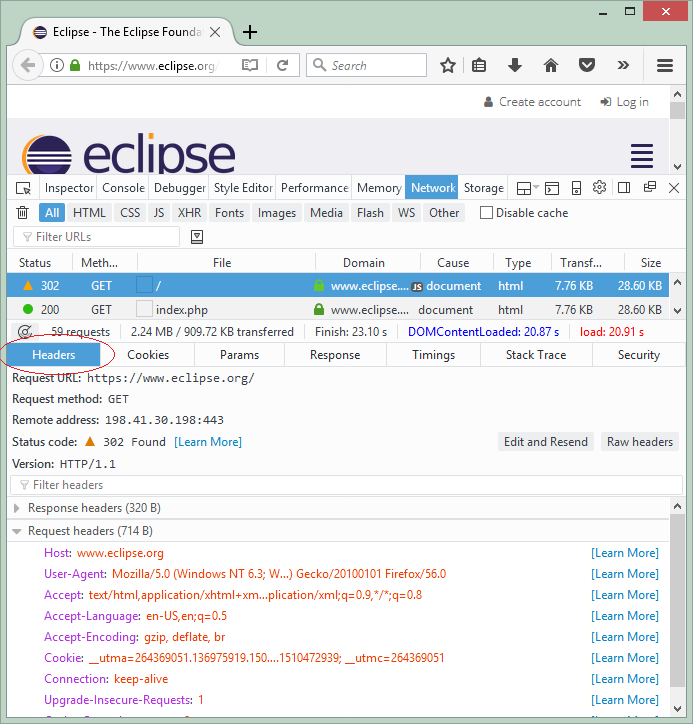Filter requests by WS
Image resolution: width=693 pixels, height=724 pixels.
(x=406, y=213)
